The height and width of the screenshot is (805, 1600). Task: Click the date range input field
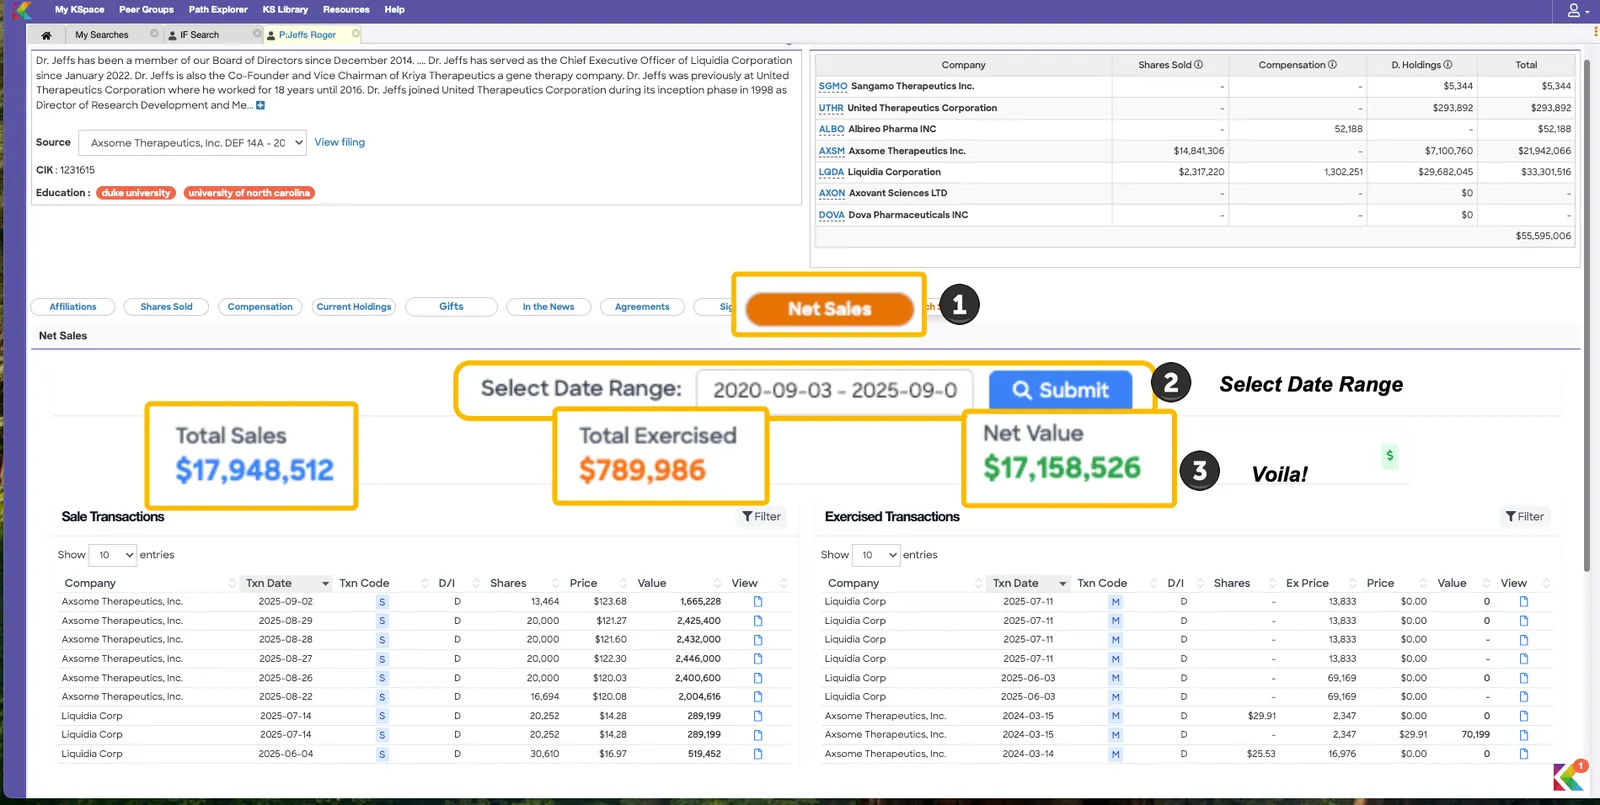(837, 390)
